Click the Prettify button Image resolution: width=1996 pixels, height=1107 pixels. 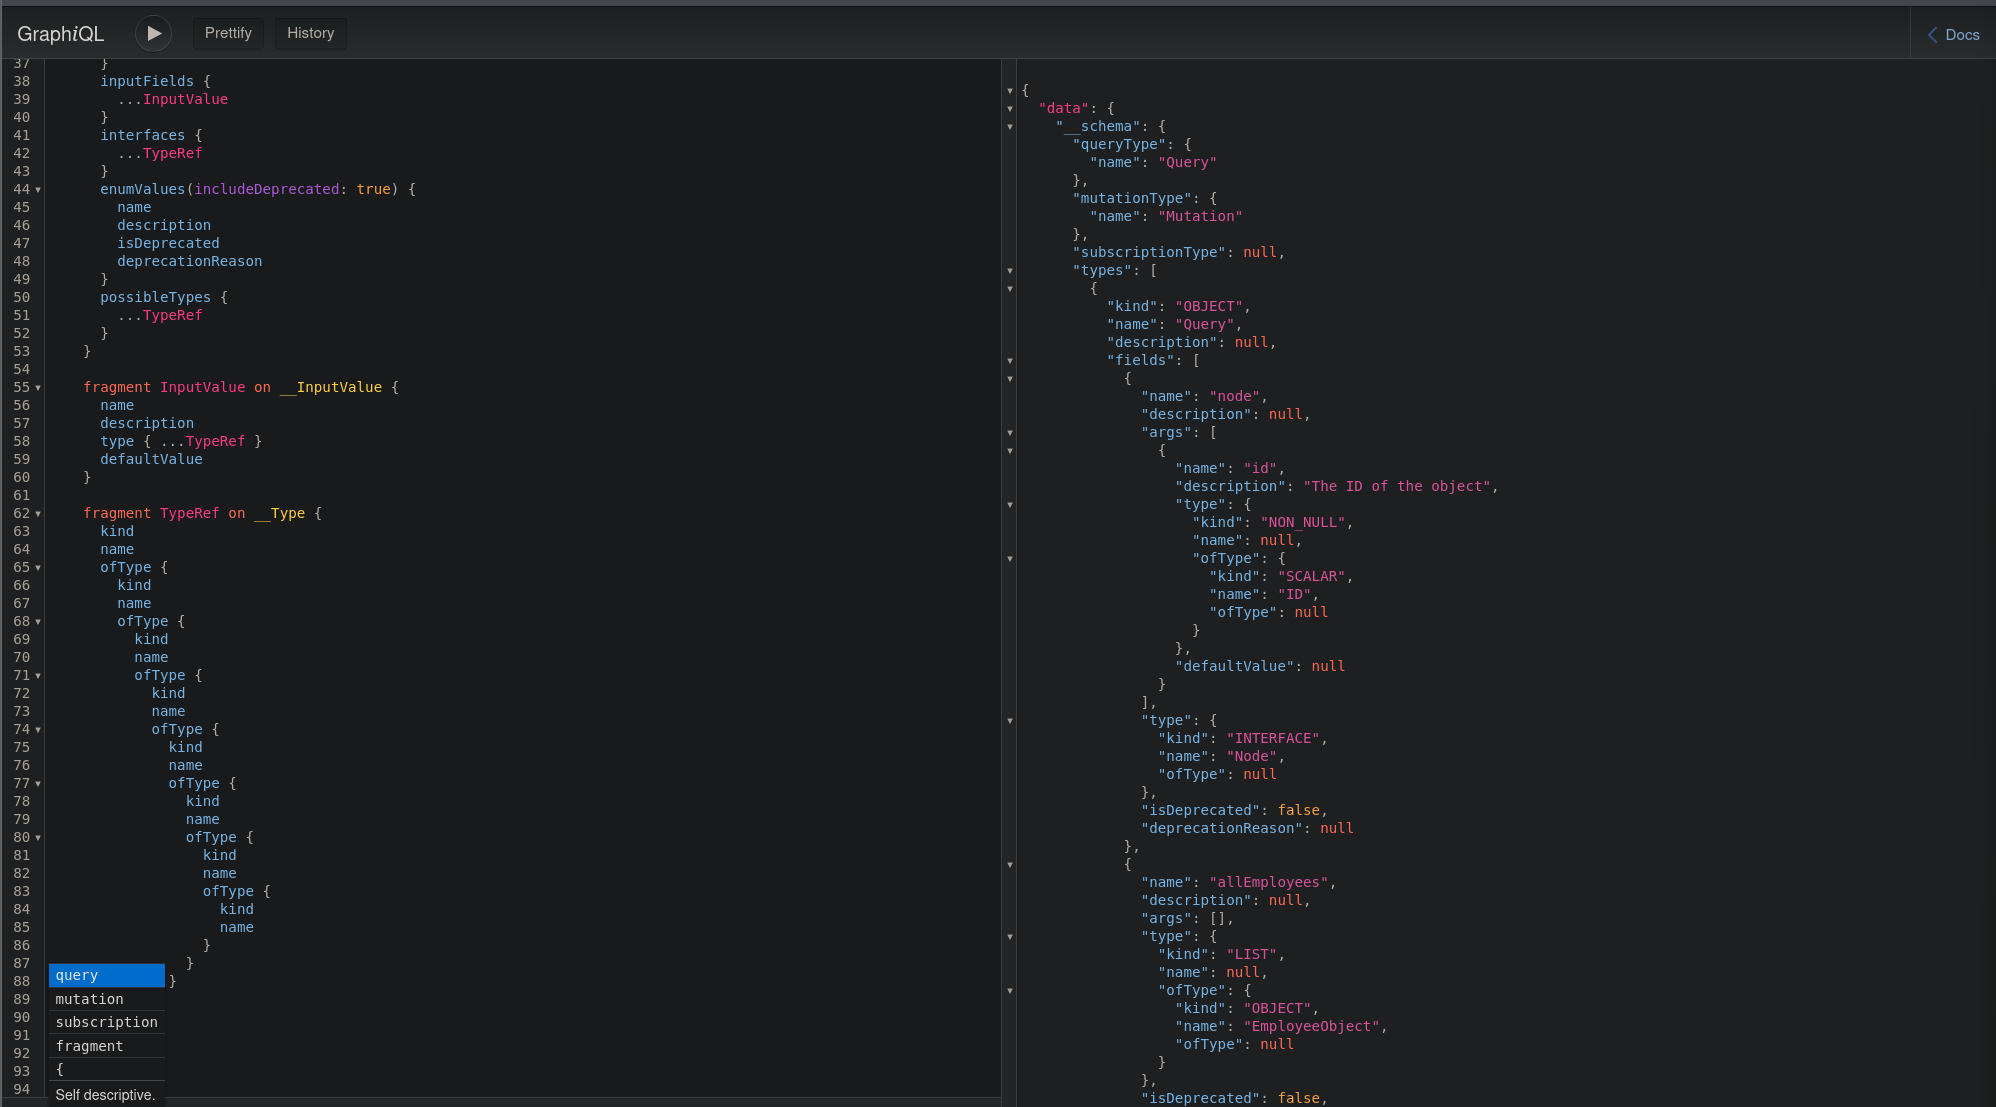point(228,33)
